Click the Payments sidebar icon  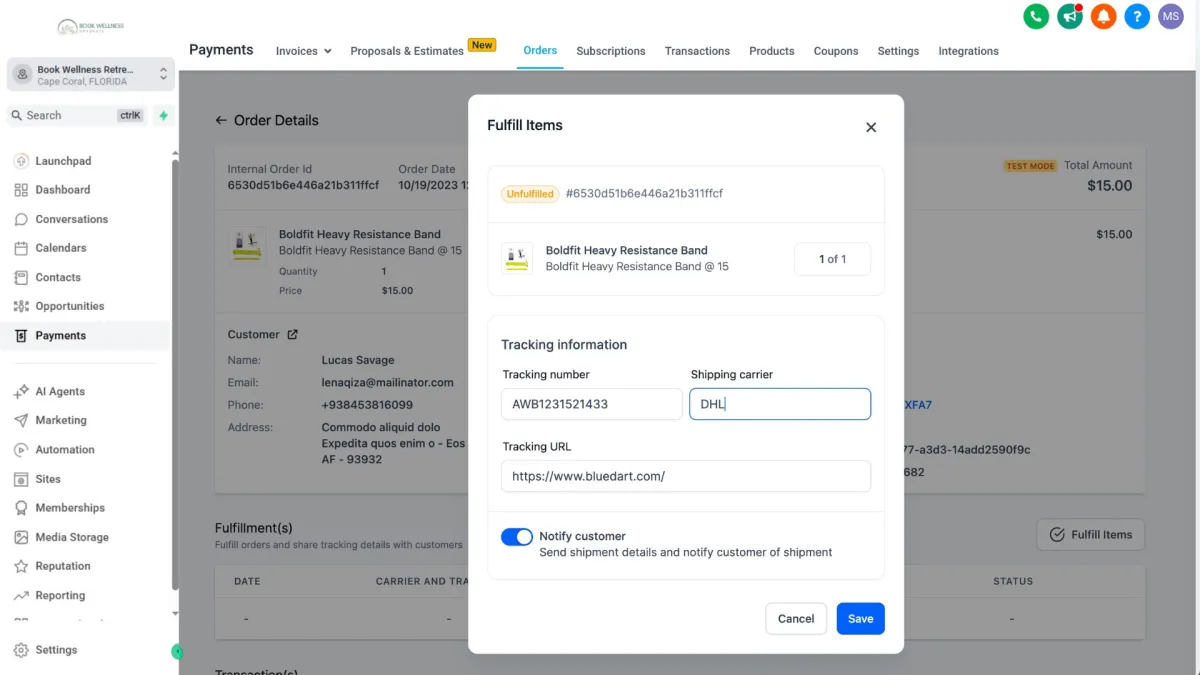pyautogui.click(x=21, y=336)
